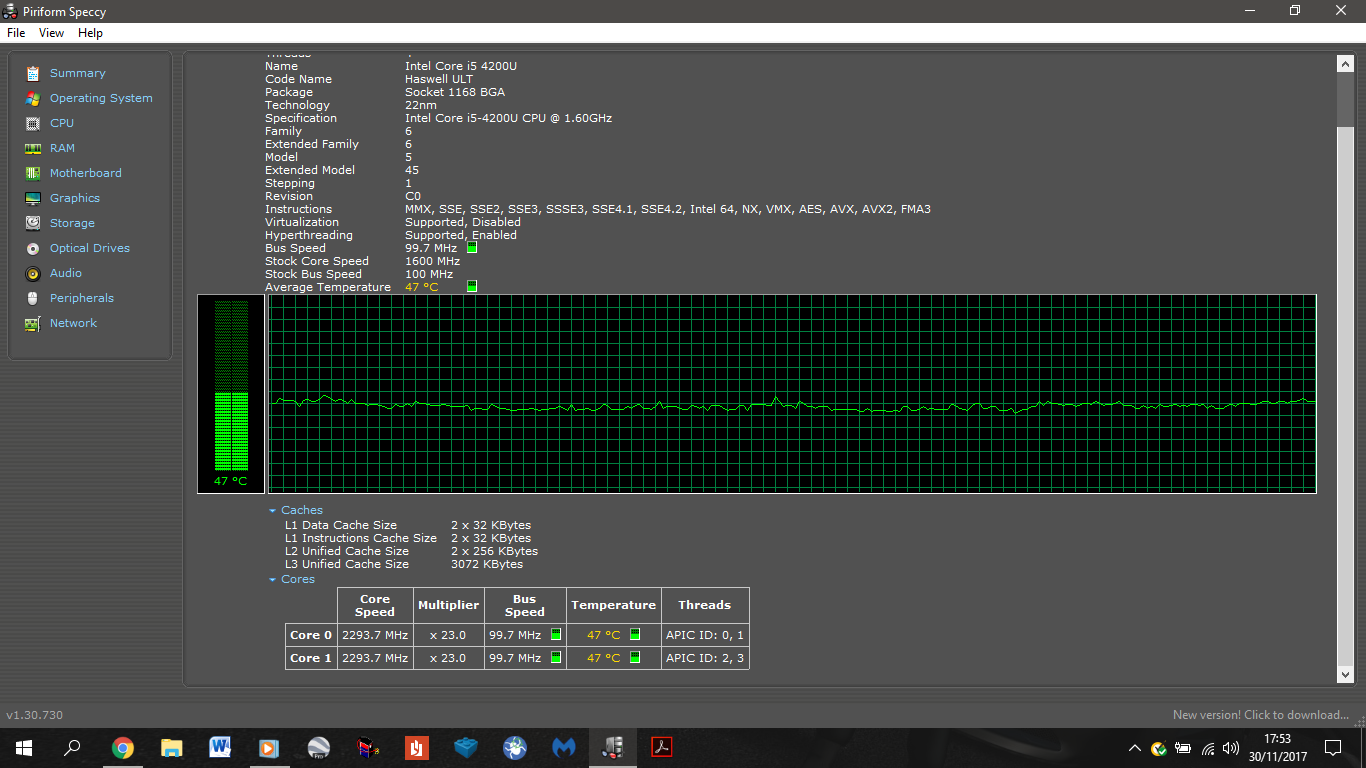
Task: Collapse the Caches section
Action: coord(272,510)
